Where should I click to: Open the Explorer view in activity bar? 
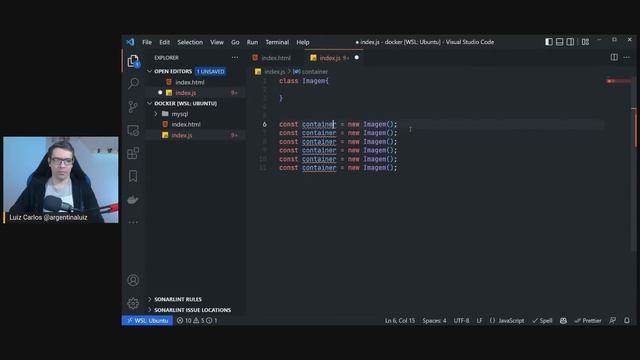(x=133, y=61)
